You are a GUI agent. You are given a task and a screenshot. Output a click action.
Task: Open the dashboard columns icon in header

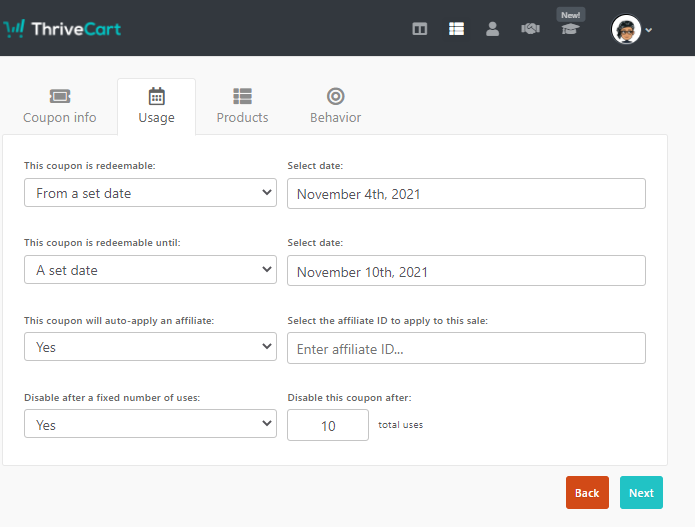tap(419, 29)
